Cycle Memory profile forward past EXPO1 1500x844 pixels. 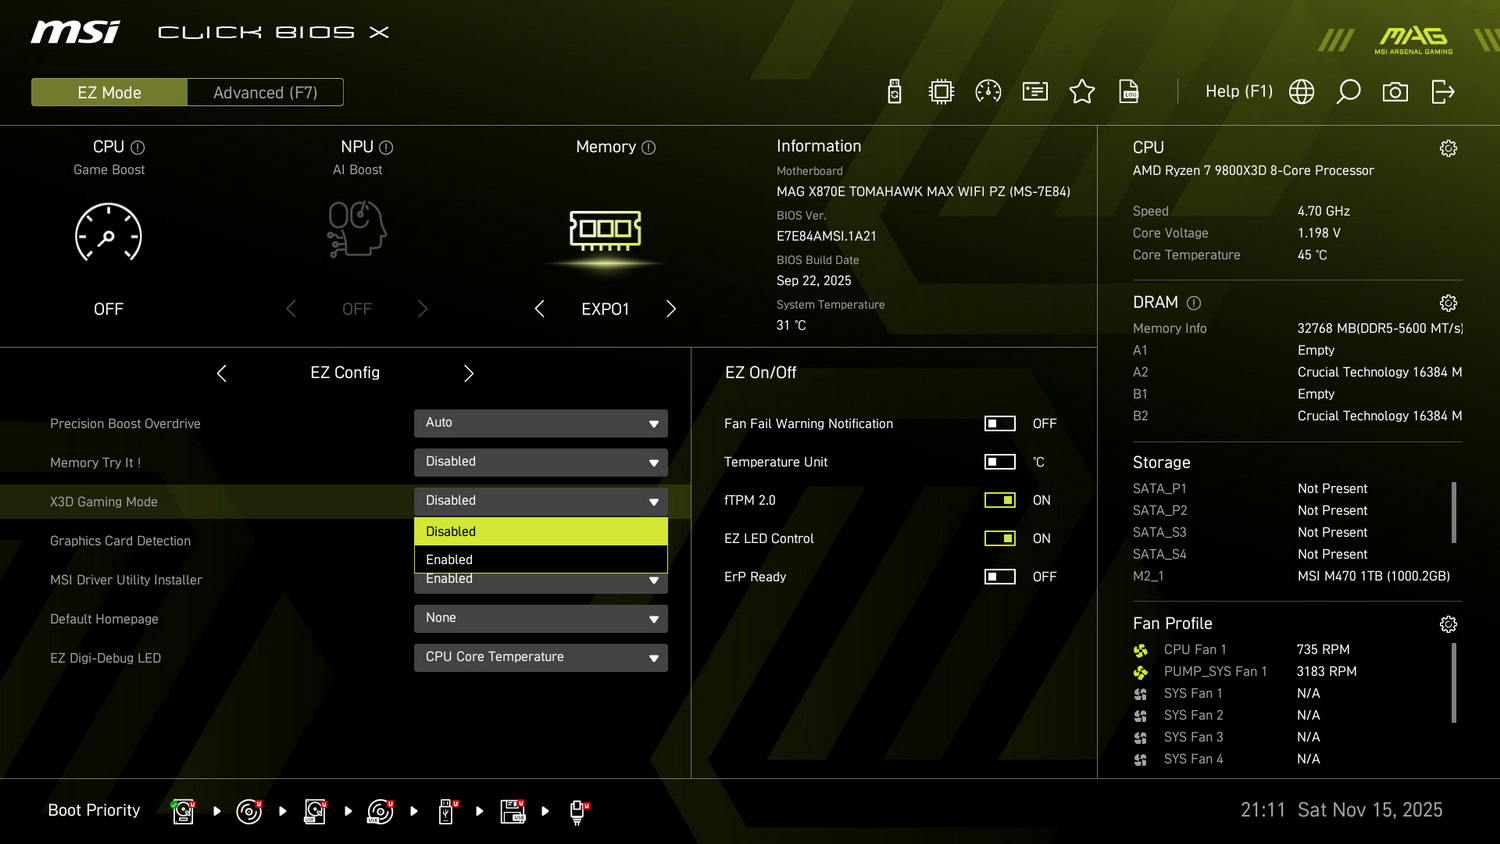pos(671,309)
